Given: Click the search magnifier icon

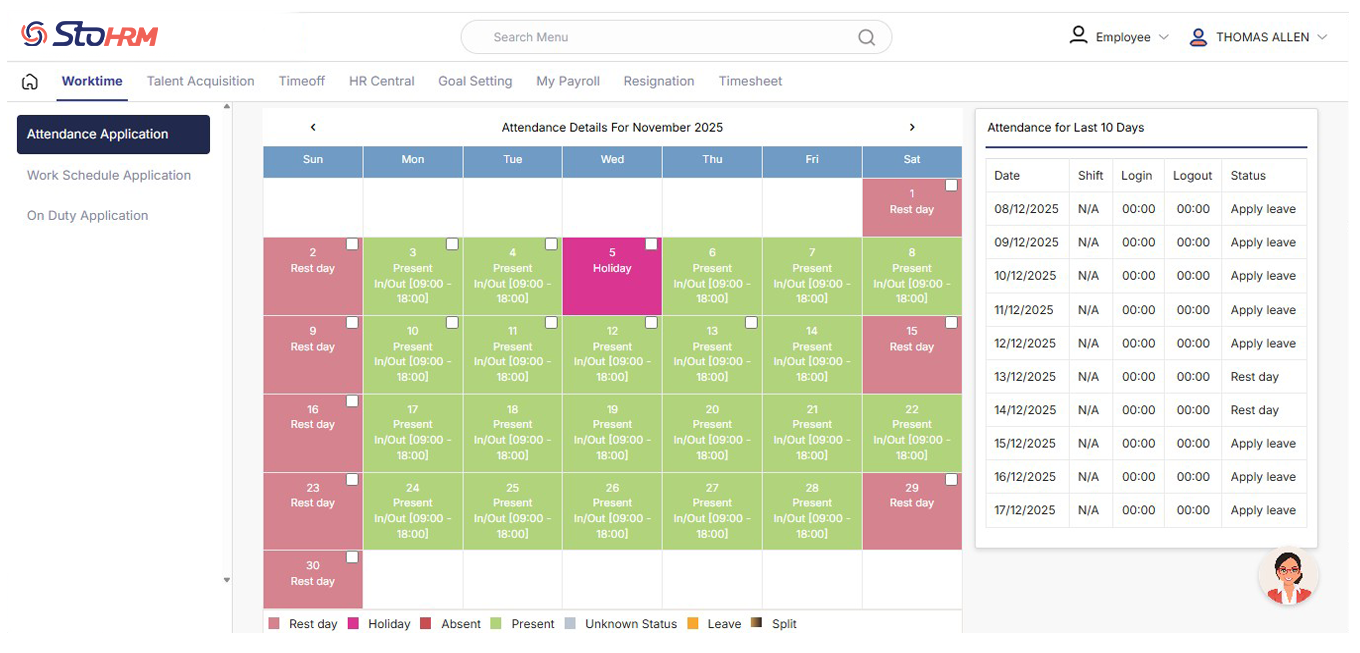Looking at the screenshot, I should point(866,36).
